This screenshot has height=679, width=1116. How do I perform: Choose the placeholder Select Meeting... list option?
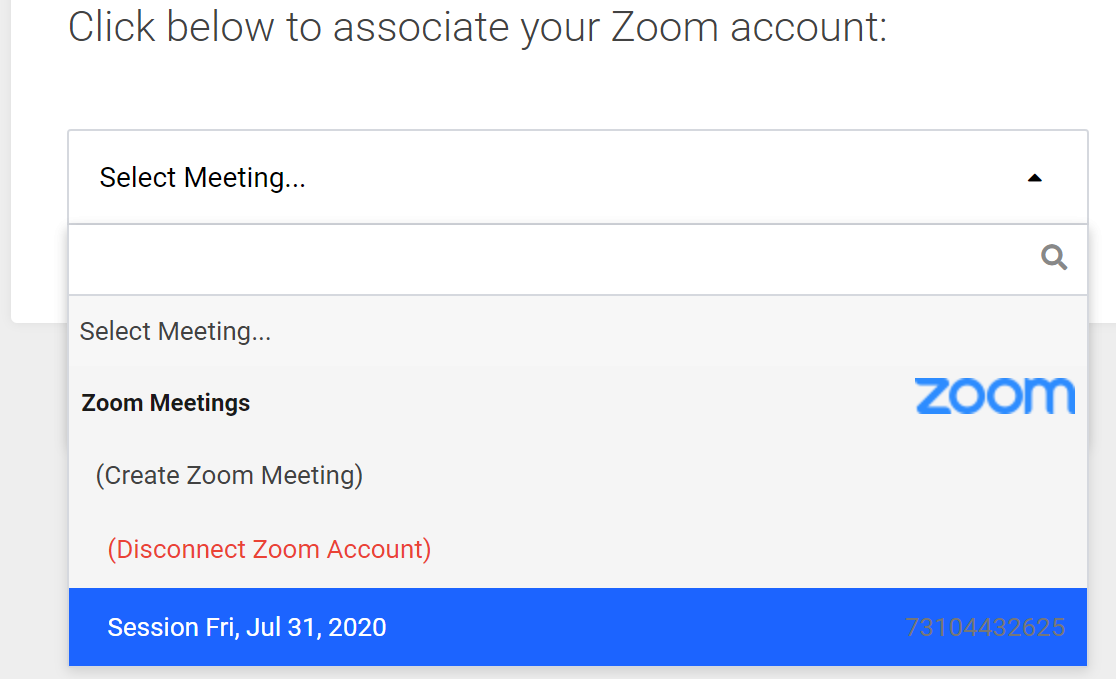click(x=176, y=331)
